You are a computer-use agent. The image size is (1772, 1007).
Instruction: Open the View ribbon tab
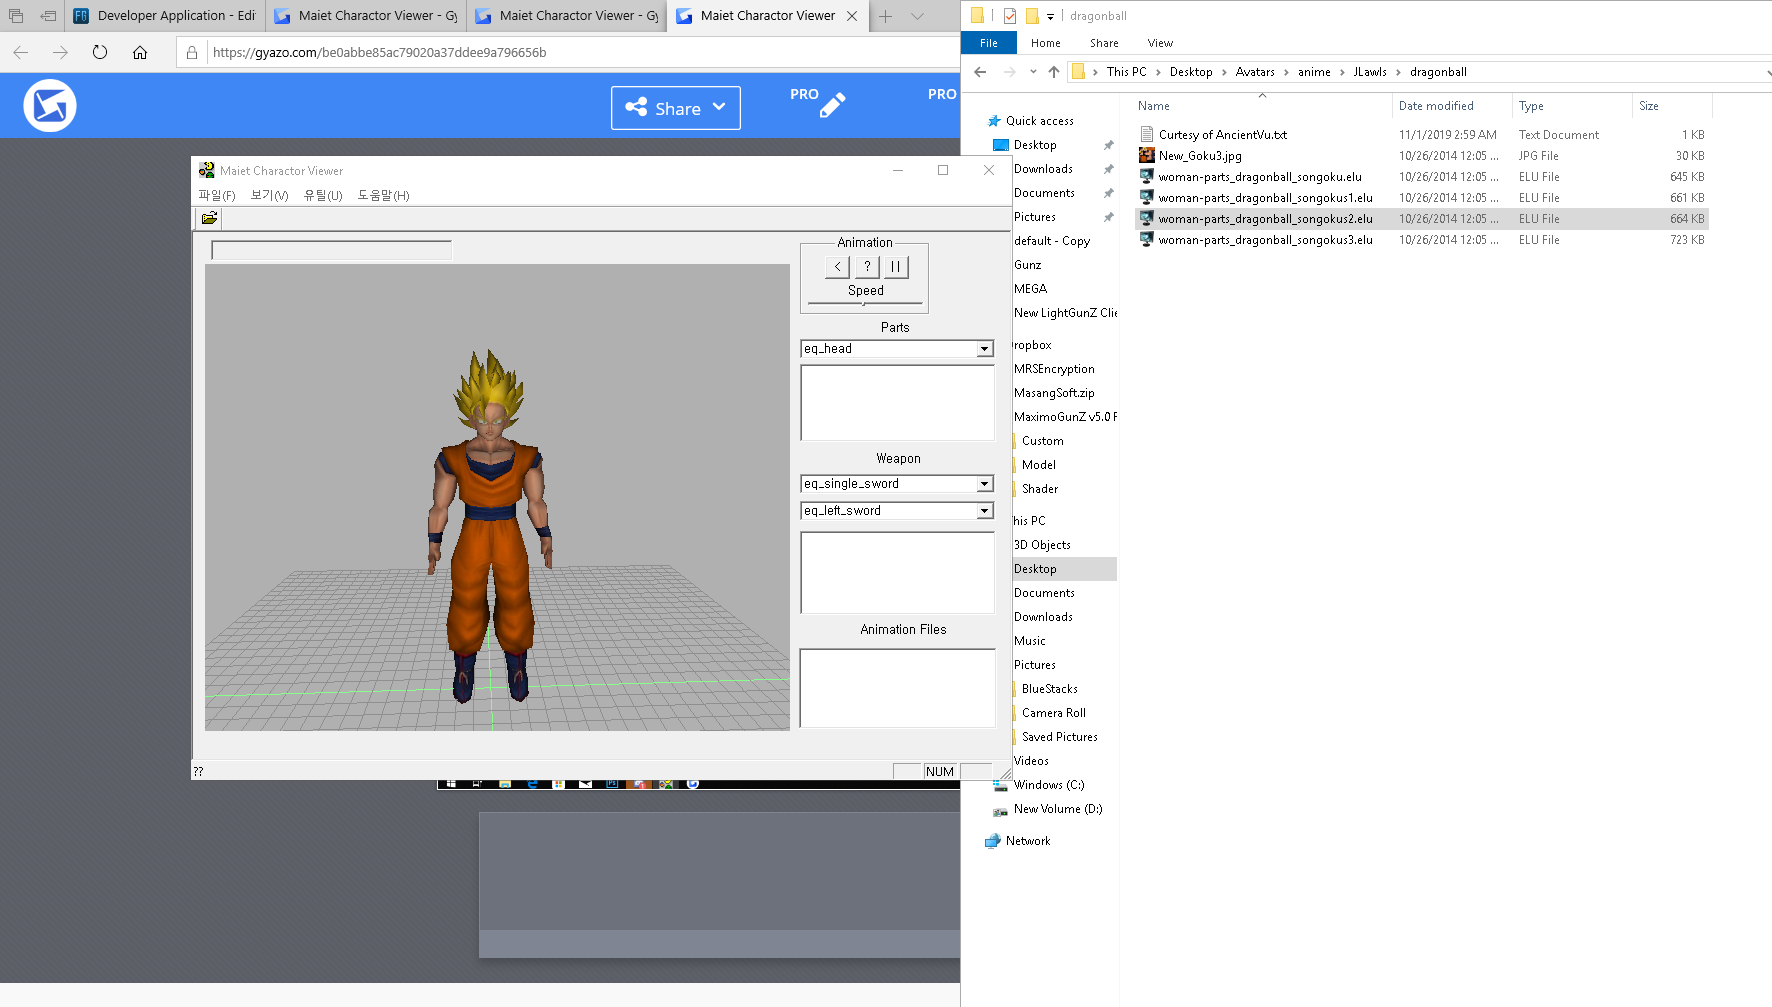(x=1160, y=43)
